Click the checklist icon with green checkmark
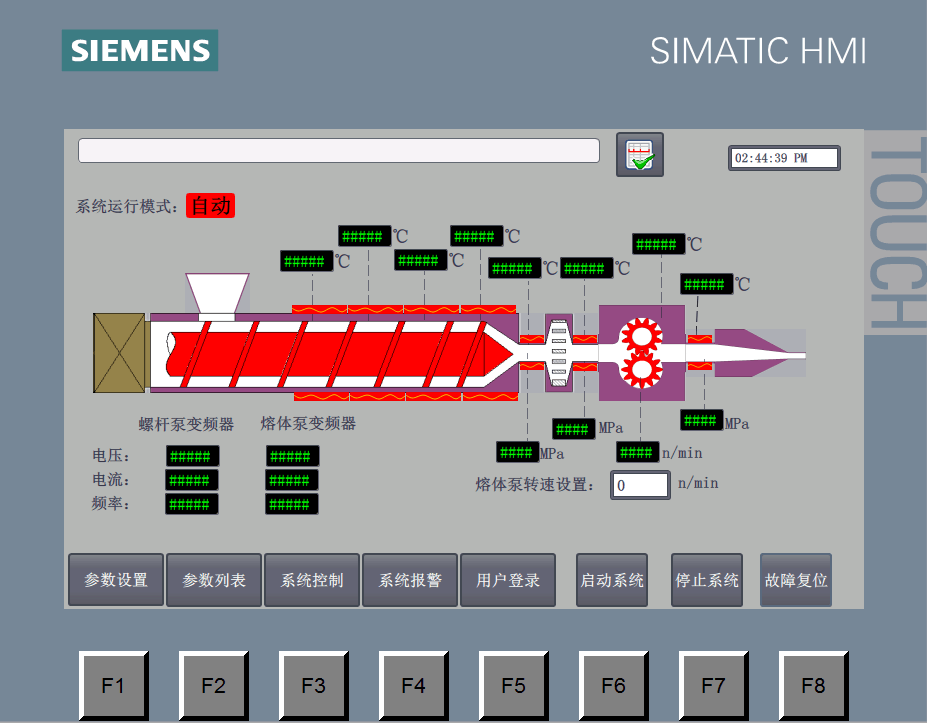The image size is (927, 723). (639, 154)
